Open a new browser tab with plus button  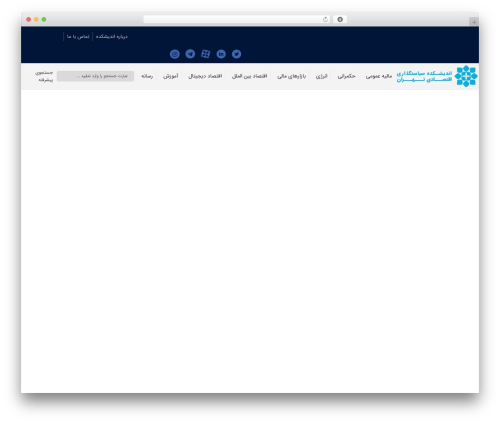[x=474, y=22]
